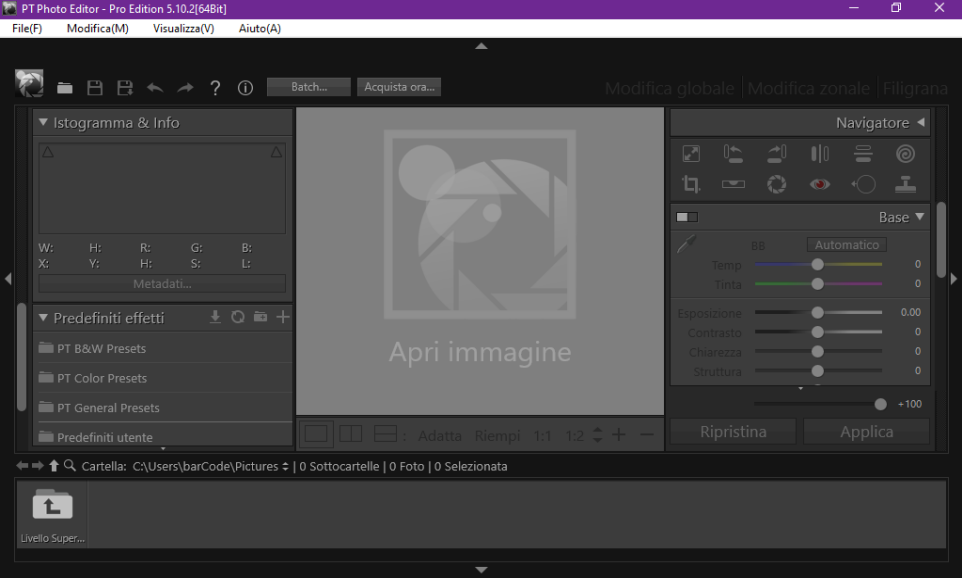The height and width of the screenshot is (578, 962).
Task: Go back in folder history
Action: [22, 466]
